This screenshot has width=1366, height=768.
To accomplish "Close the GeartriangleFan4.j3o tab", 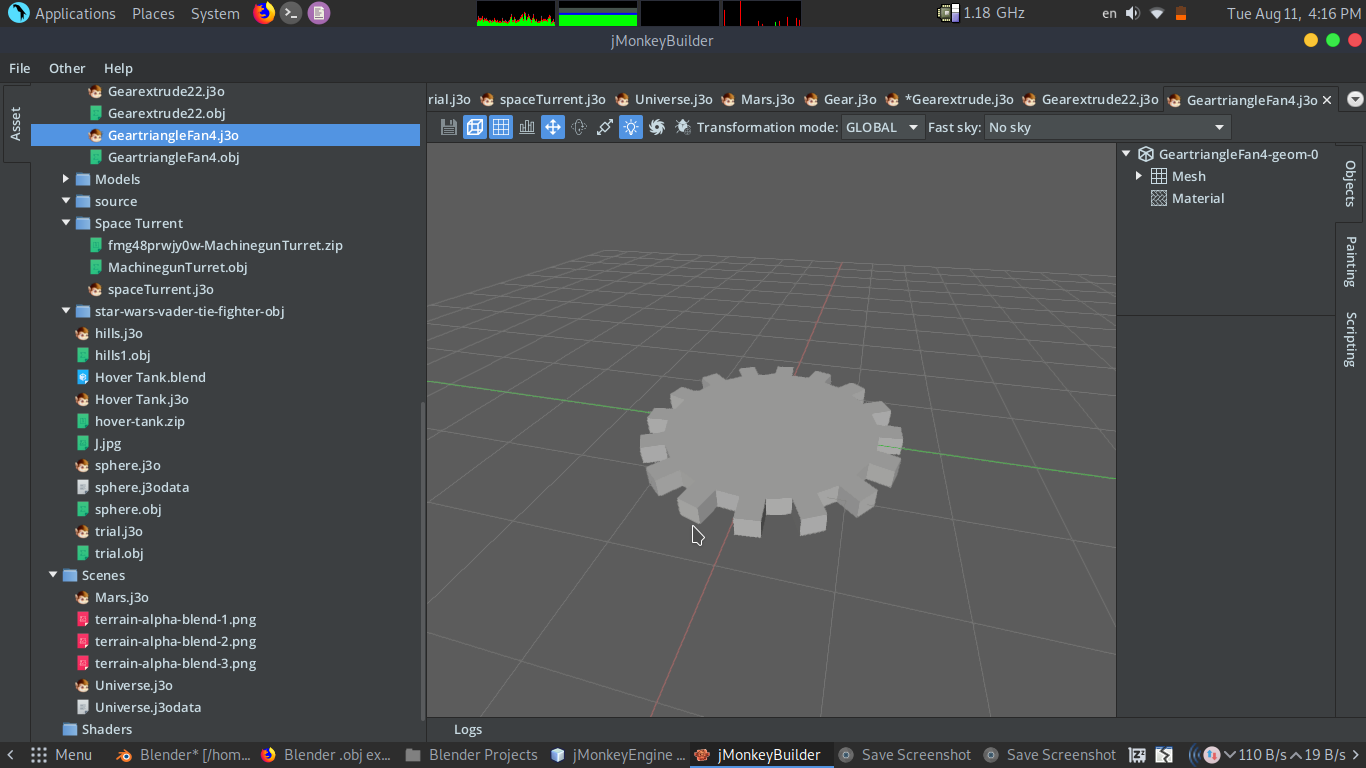I will click(1327, 100).
